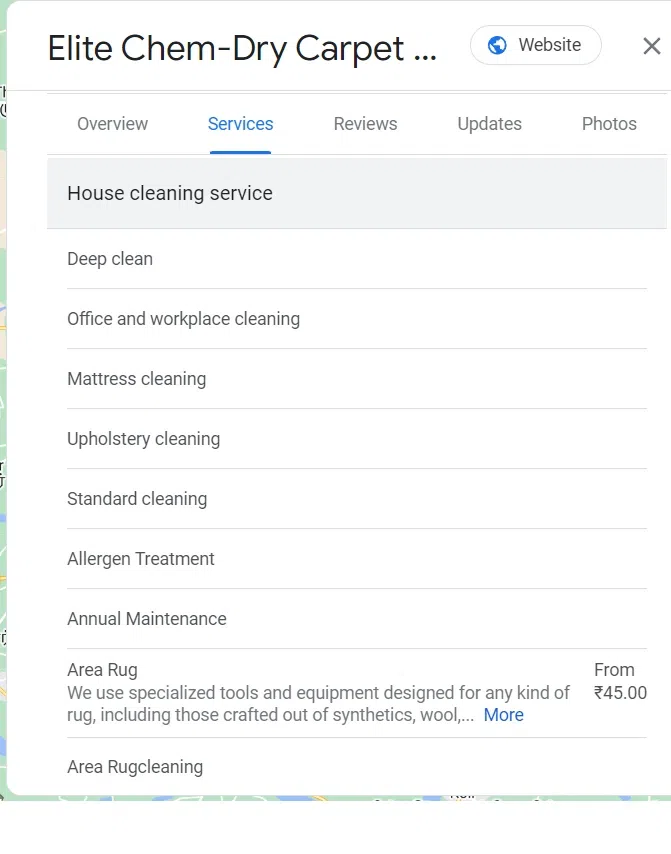The image size is (671, 854).
Task: Select the Deep clean service
Action: (110, 259)
